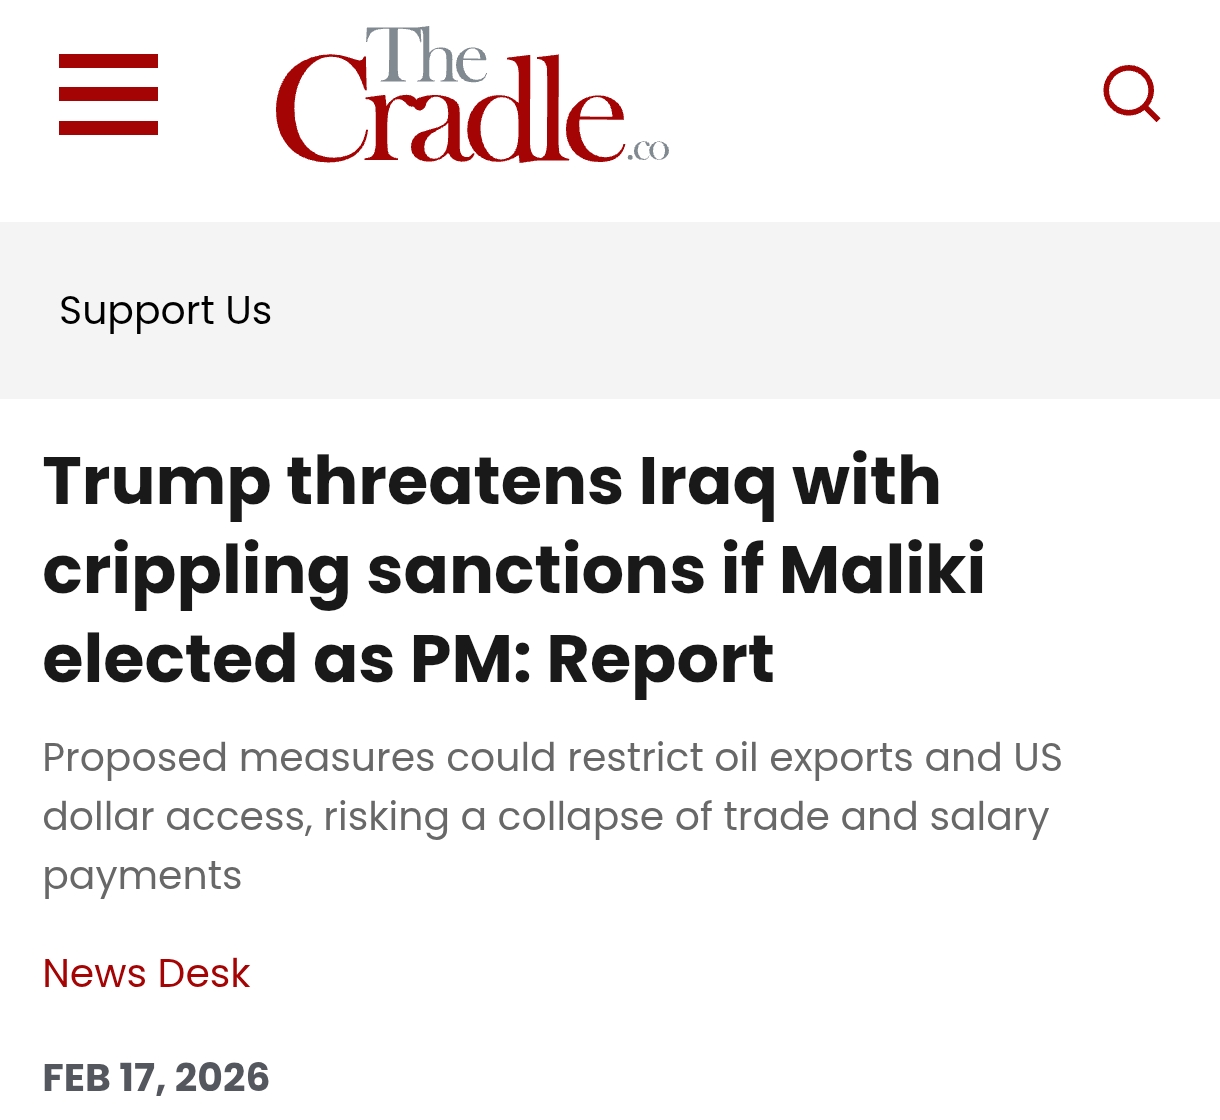
Task: Tap the three-bar navigation icon
Action: click(108, 95)
